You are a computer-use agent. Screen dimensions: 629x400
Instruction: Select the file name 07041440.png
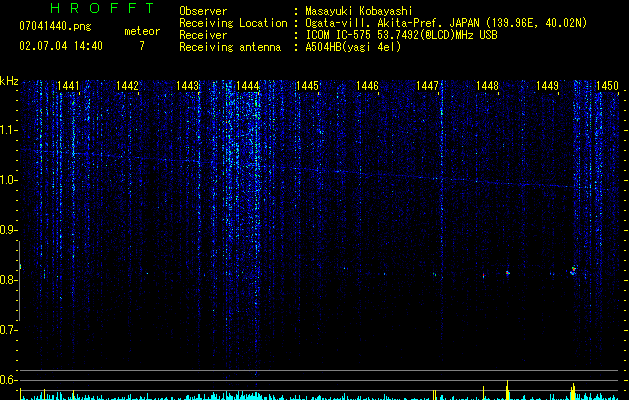coord(55,27)
